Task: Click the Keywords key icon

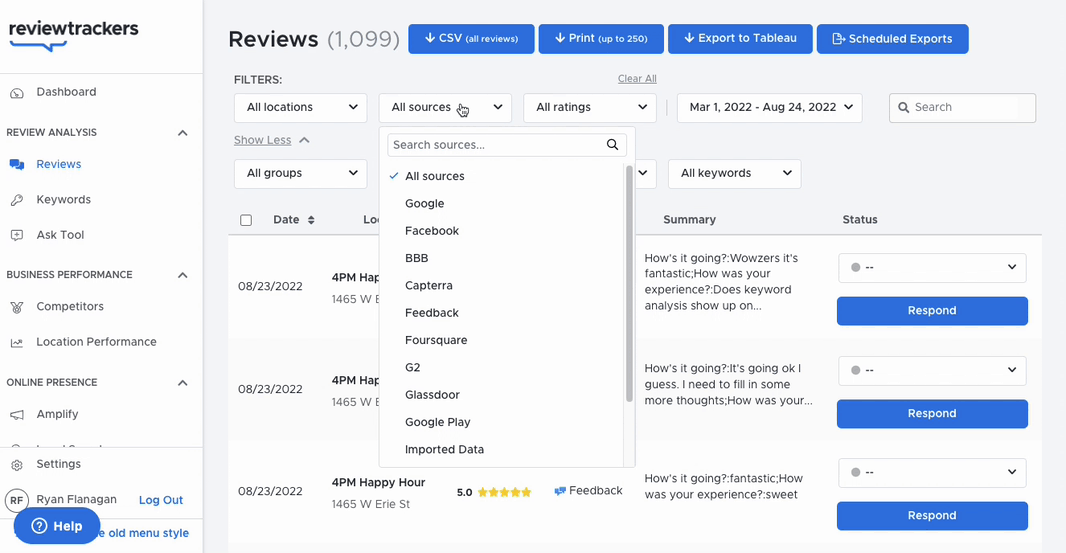Action: point(17,200)
